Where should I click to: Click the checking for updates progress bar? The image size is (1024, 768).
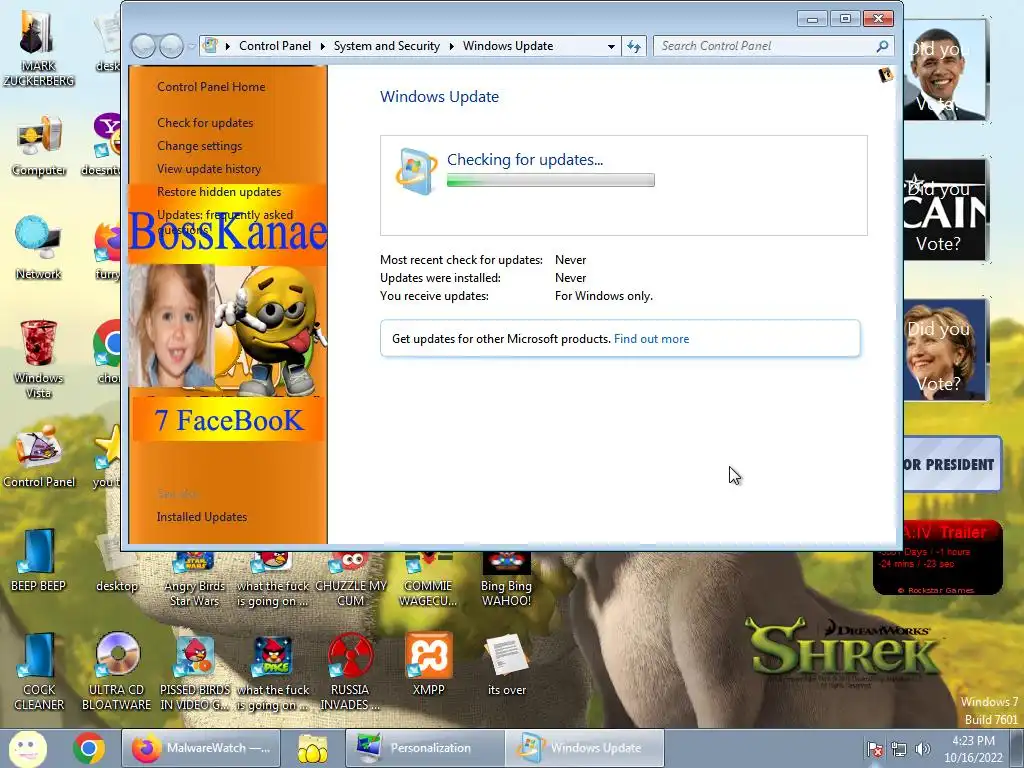[551, 180]
